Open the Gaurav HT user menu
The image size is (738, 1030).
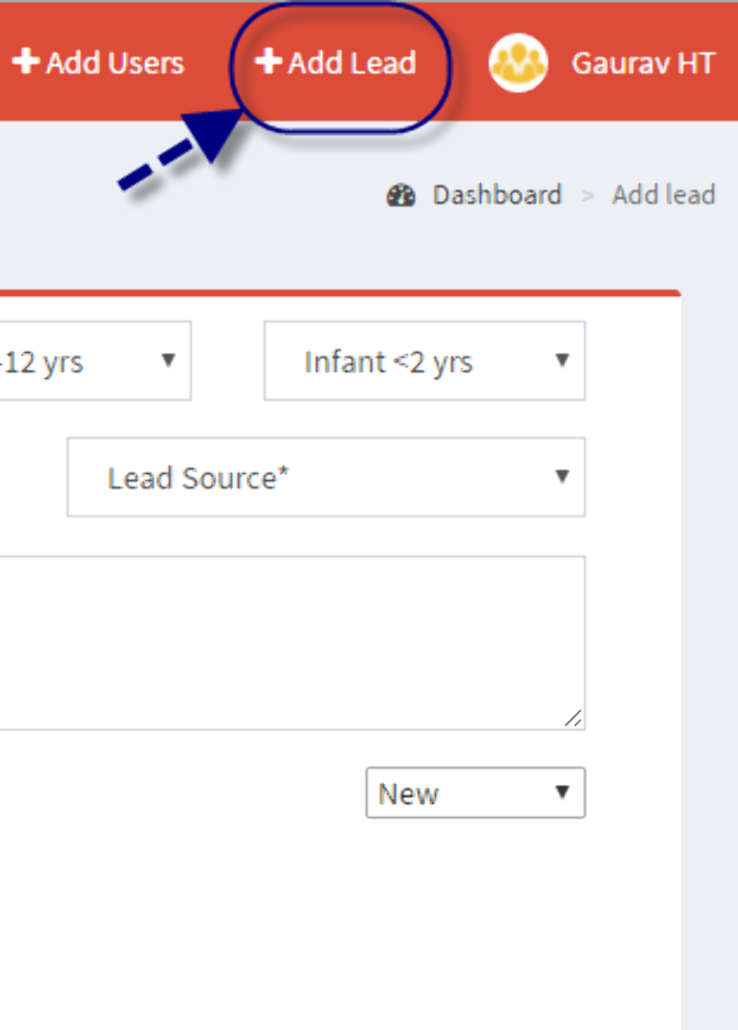click(642, 63)
